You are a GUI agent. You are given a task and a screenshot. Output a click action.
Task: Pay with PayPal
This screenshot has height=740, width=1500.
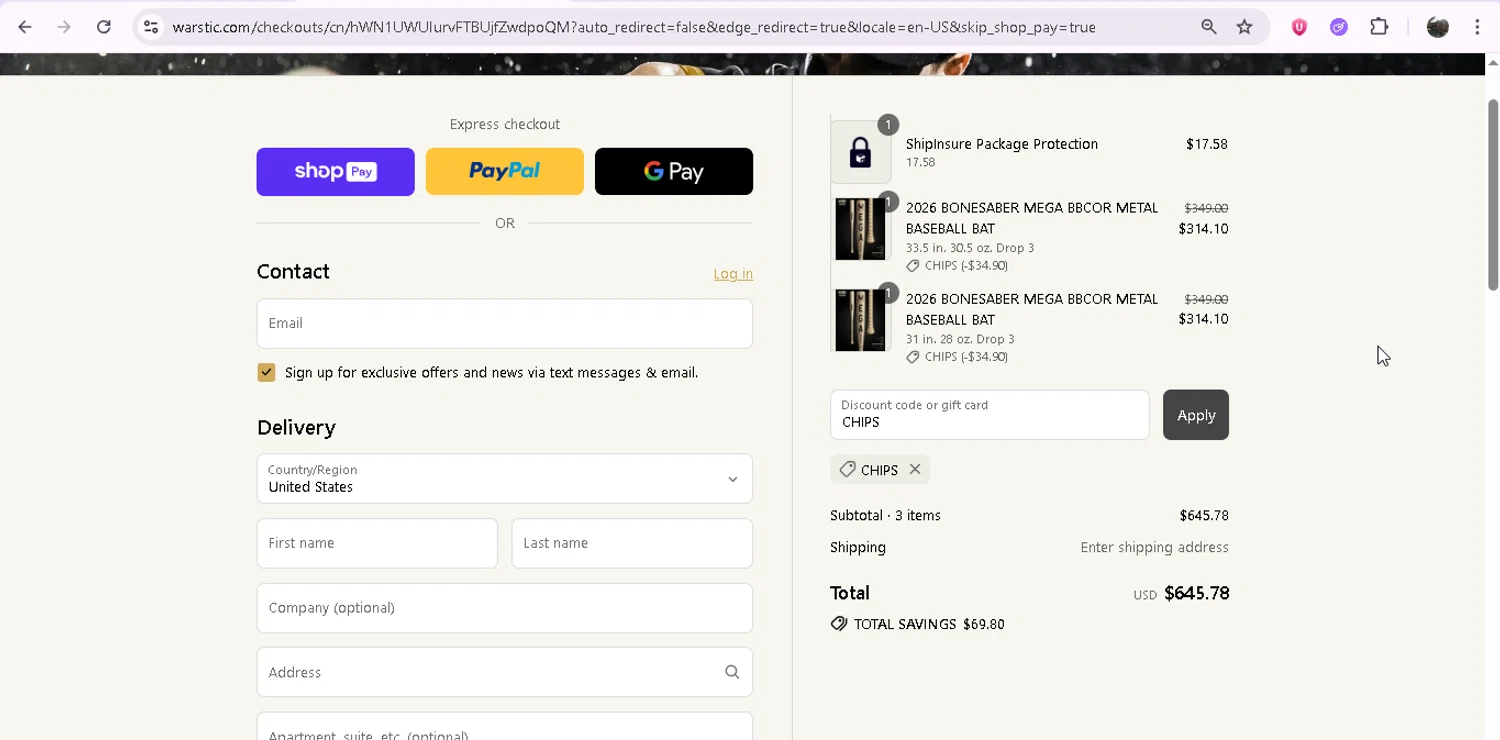[x=504, y=172]
